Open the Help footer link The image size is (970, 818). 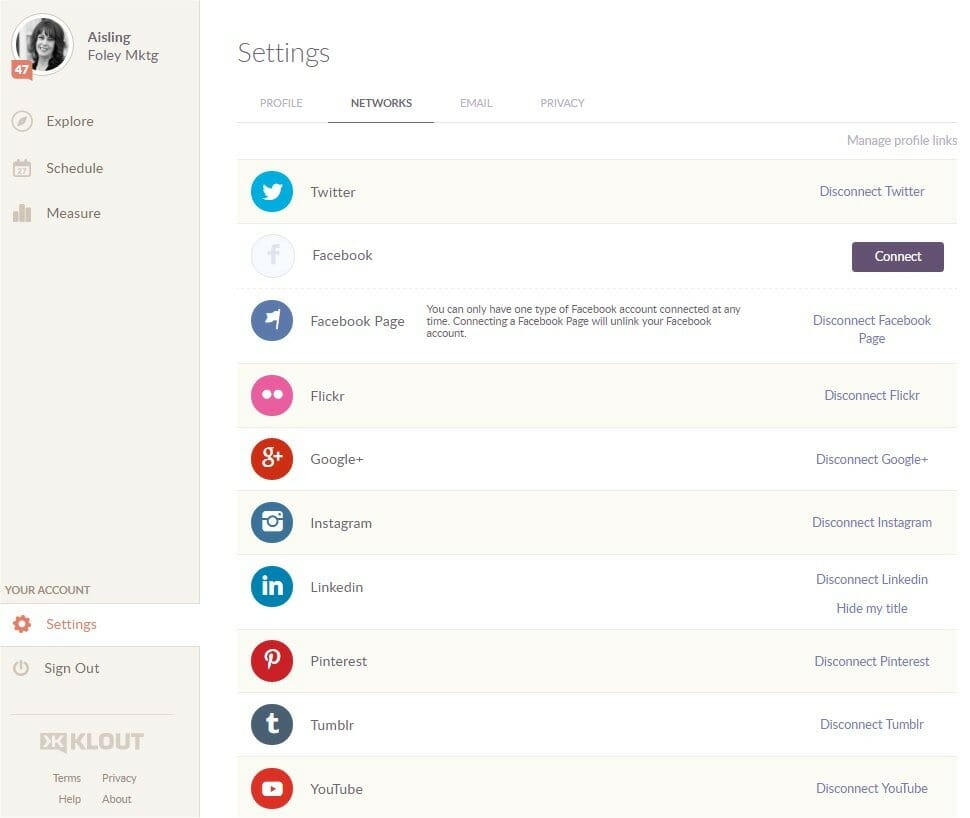(70, 799)
